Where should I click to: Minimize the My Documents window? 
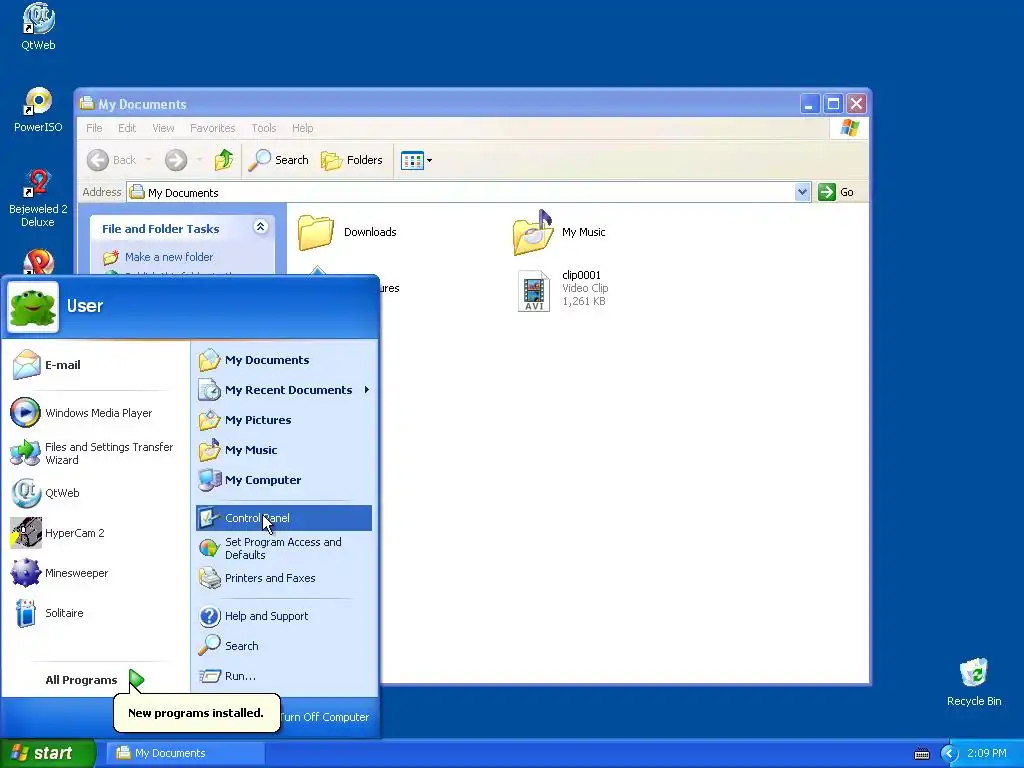(809, 104)
